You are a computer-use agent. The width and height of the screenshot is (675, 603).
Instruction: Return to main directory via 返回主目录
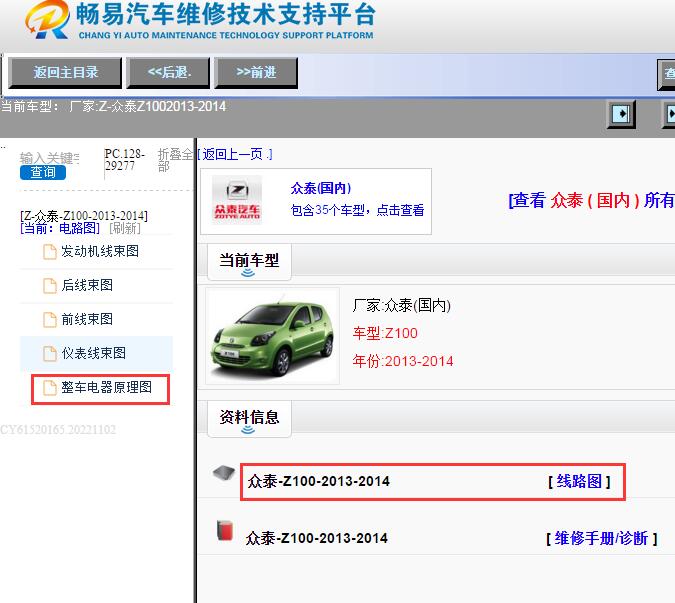(65, 73)
